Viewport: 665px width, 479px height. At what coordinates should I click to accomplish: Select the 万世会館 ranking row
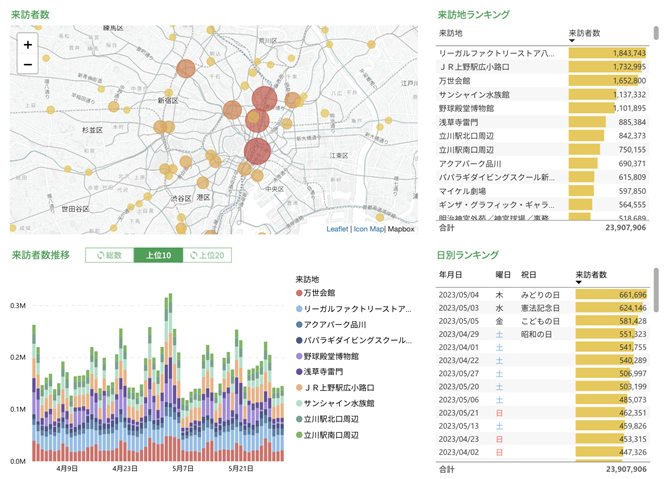coord(542,81)
